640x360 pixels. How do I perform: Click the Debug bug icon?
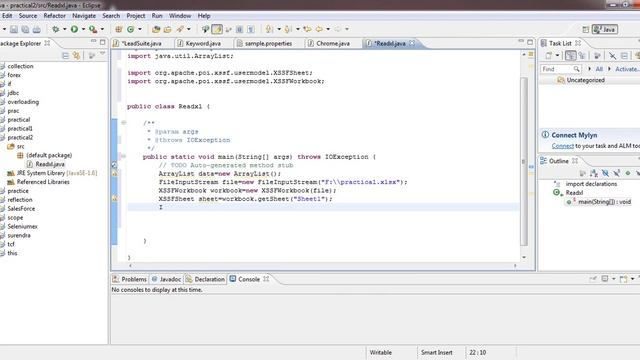tap(56, 29)
